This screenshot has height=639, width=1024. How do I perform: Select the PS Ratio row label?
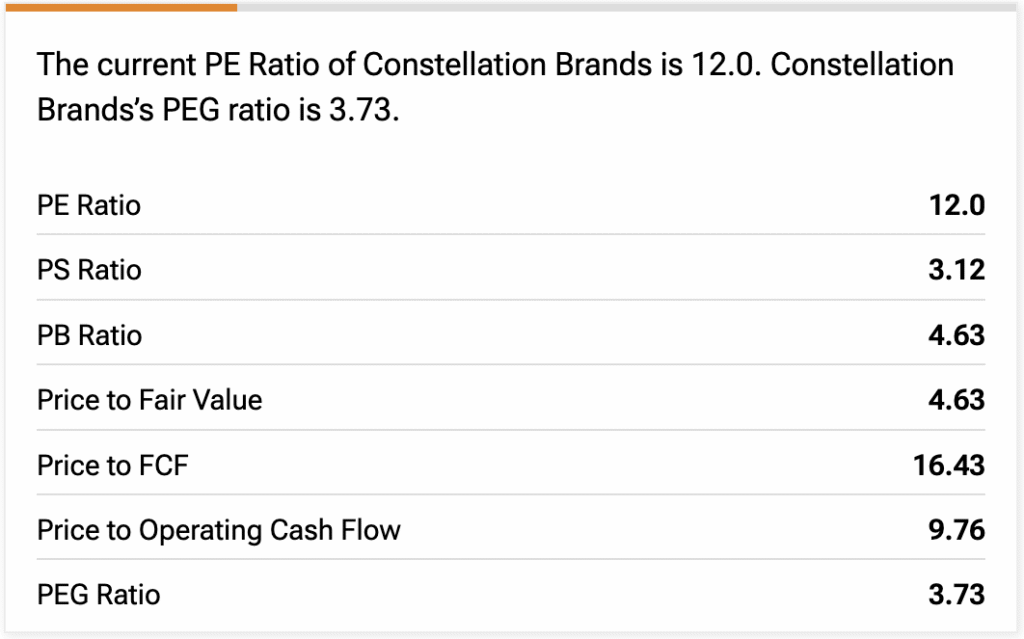(x=89, y=270)
